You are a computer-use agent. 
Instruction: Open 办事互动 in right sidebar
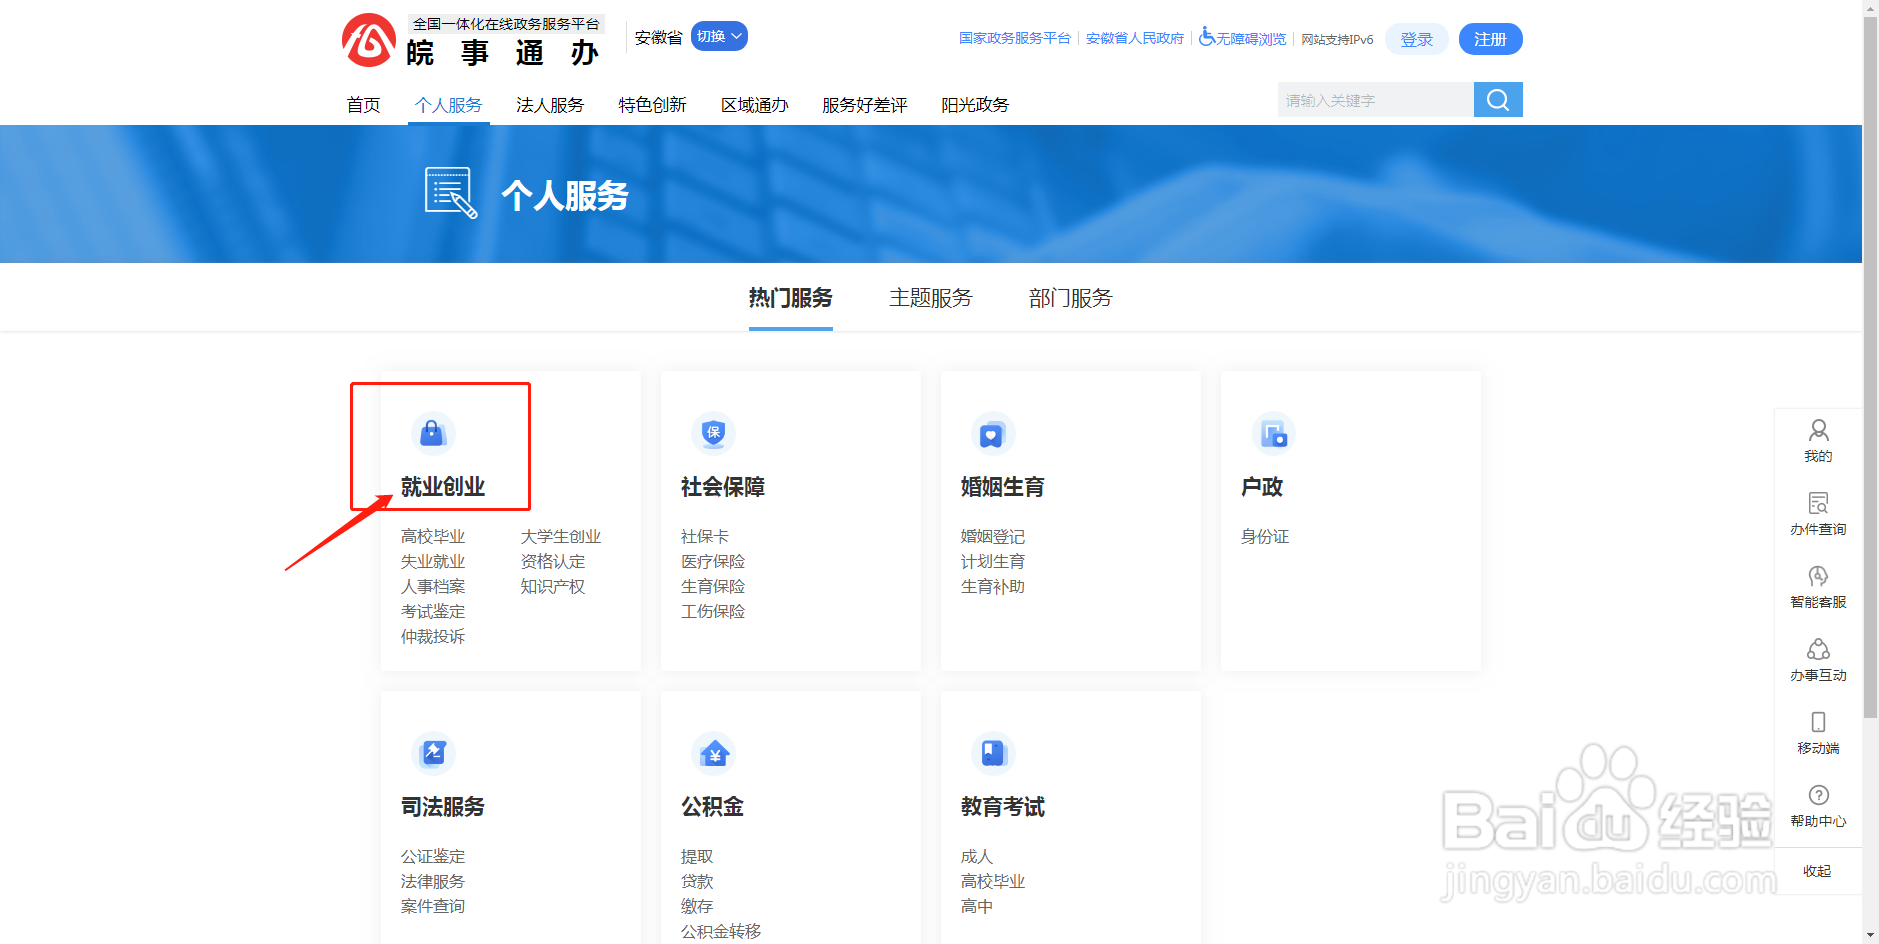coord(1818,660)
